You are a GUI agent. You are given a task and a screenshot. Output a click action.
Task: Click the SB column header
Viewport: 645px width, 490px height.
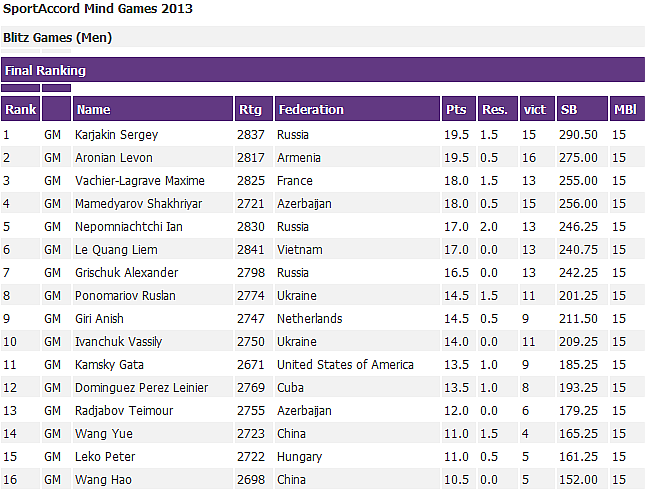click(x=568, y=109)
